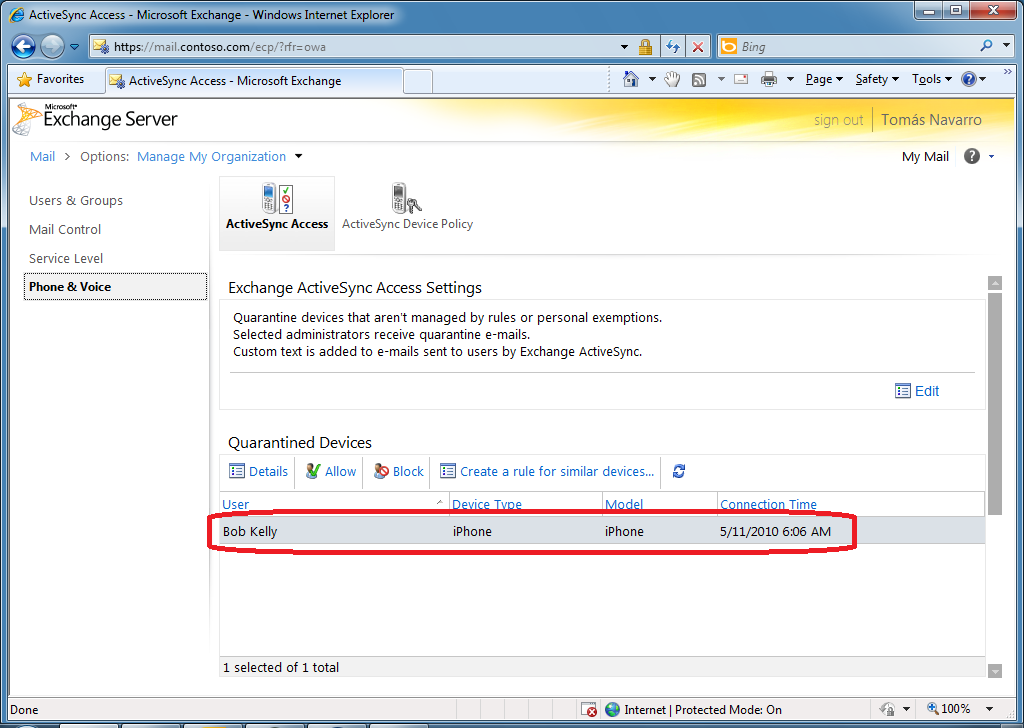Sort by Connection Time column header
The width and height of the screenshot is (1024, 728).
768,504
